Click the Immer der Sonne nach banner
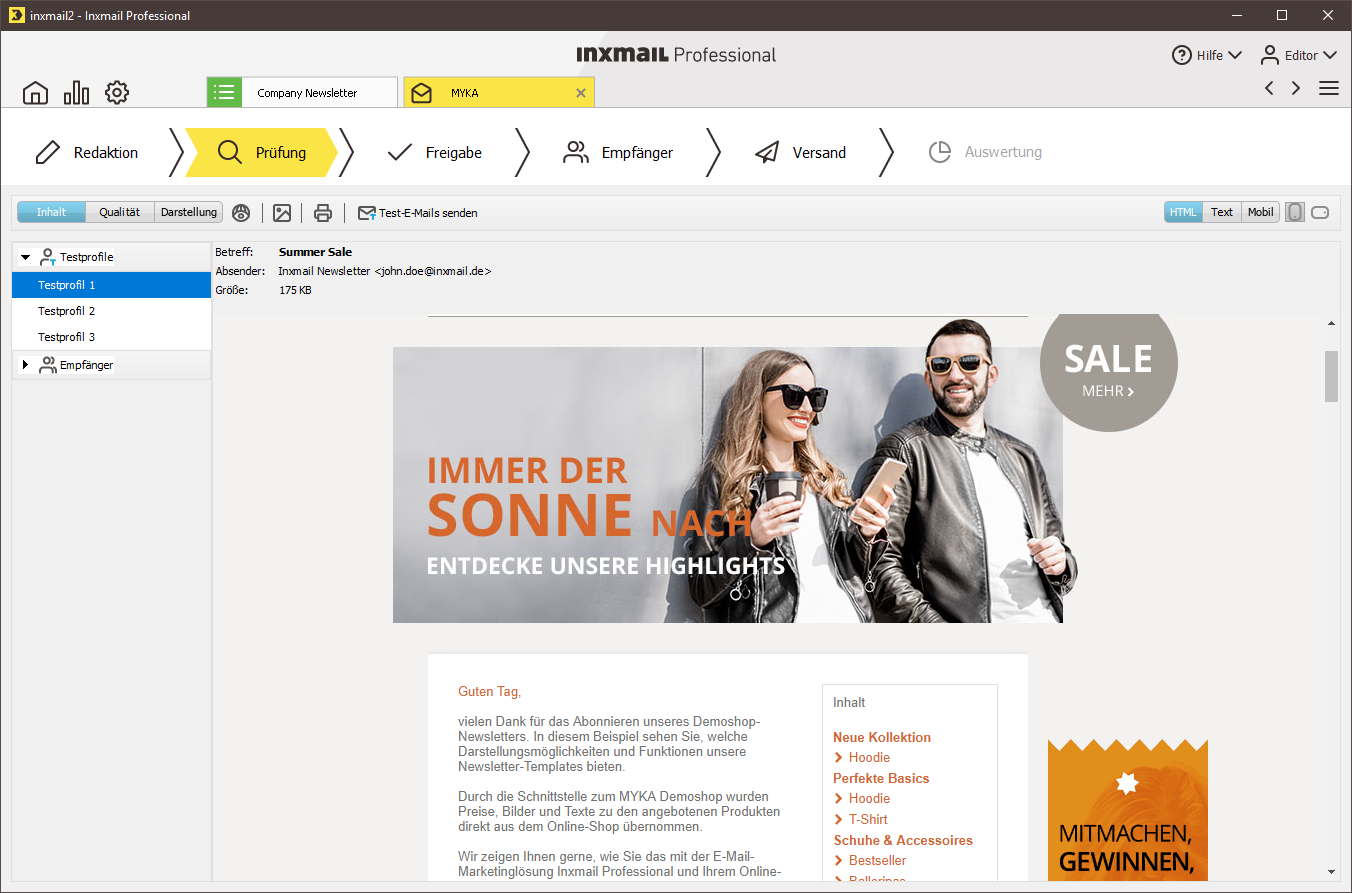Viewport: 1352px width, 893px height. [x=727, y=485]
